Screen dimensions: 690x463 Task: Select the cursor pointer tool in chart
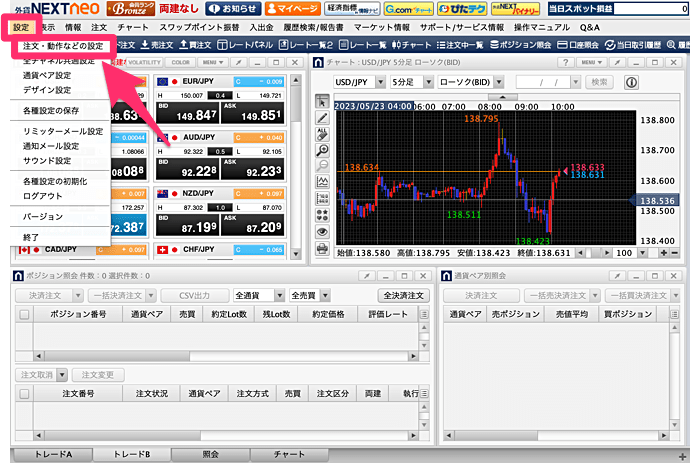tap(322, 102)
